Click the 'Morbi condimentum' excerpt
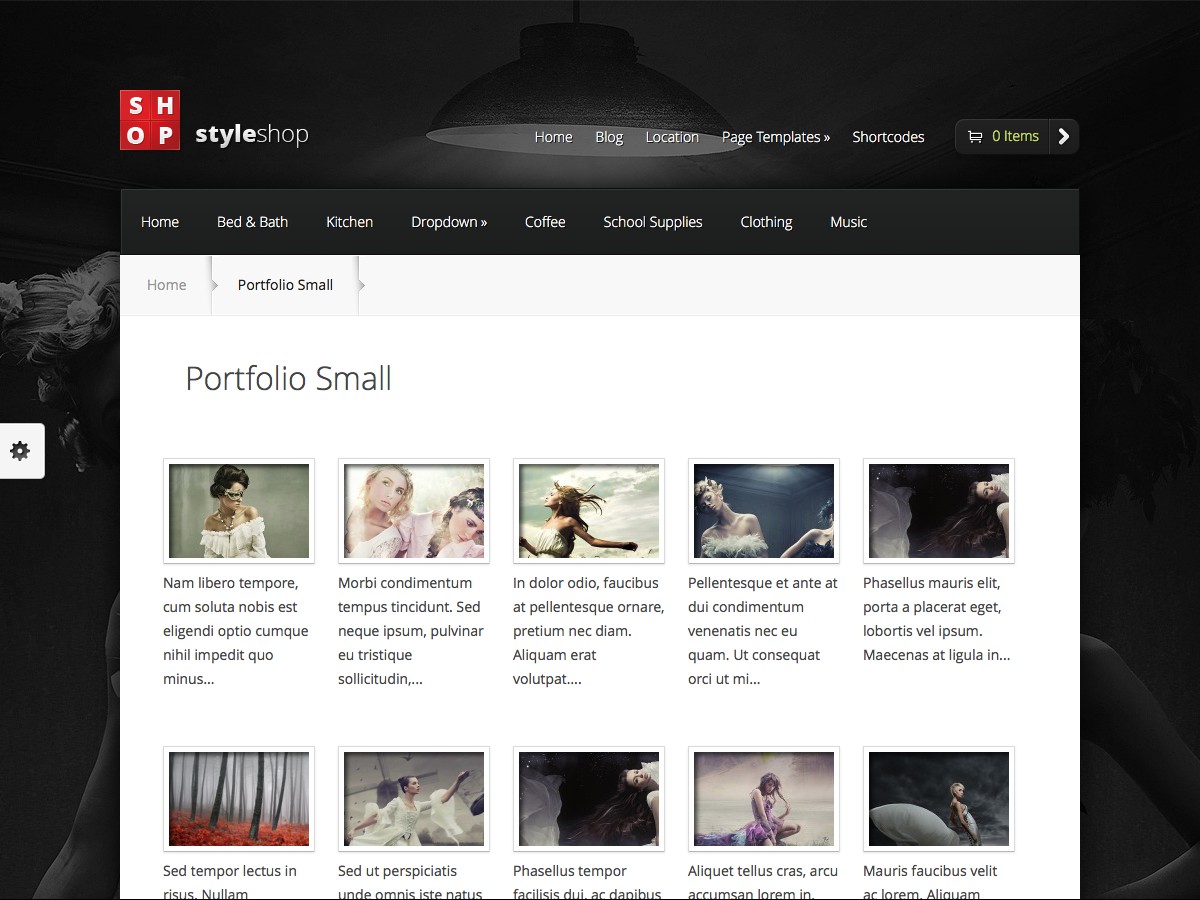The width and height of the screenshot is (1200, 900). 411,631
